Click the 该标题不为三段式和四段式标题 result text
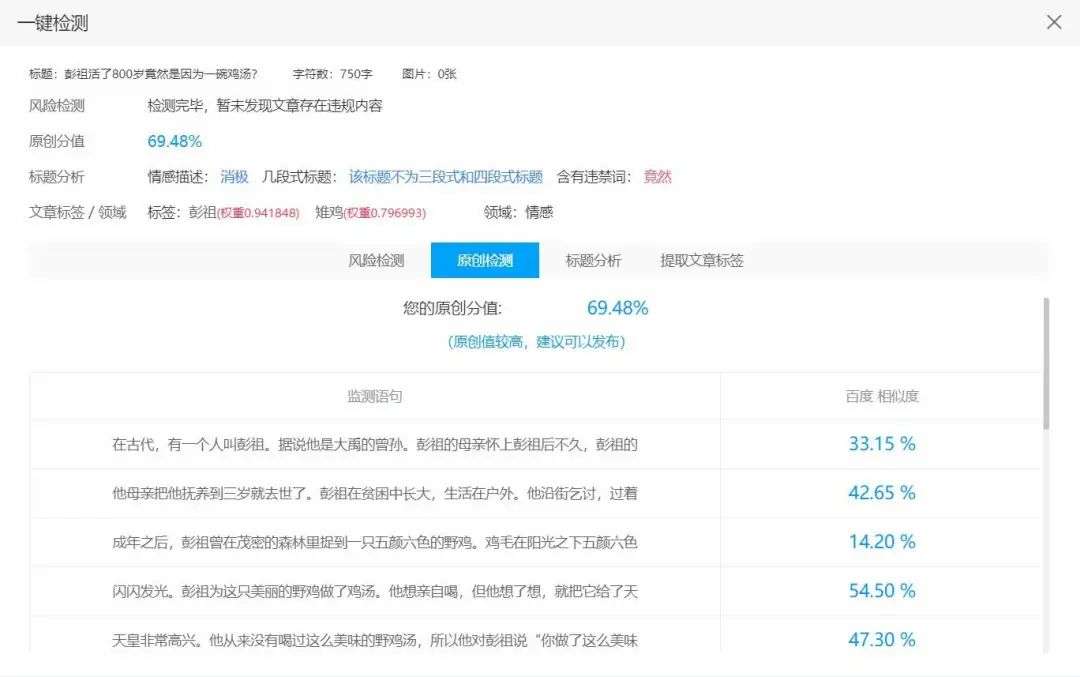 [x=445, y=177]
